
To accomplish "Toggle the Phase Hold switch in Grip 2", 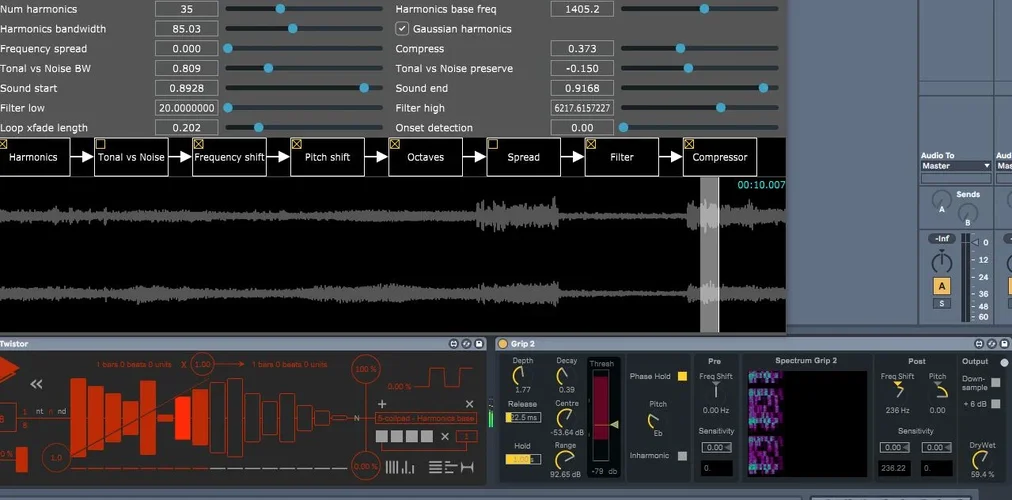I will tap(682, 377).
